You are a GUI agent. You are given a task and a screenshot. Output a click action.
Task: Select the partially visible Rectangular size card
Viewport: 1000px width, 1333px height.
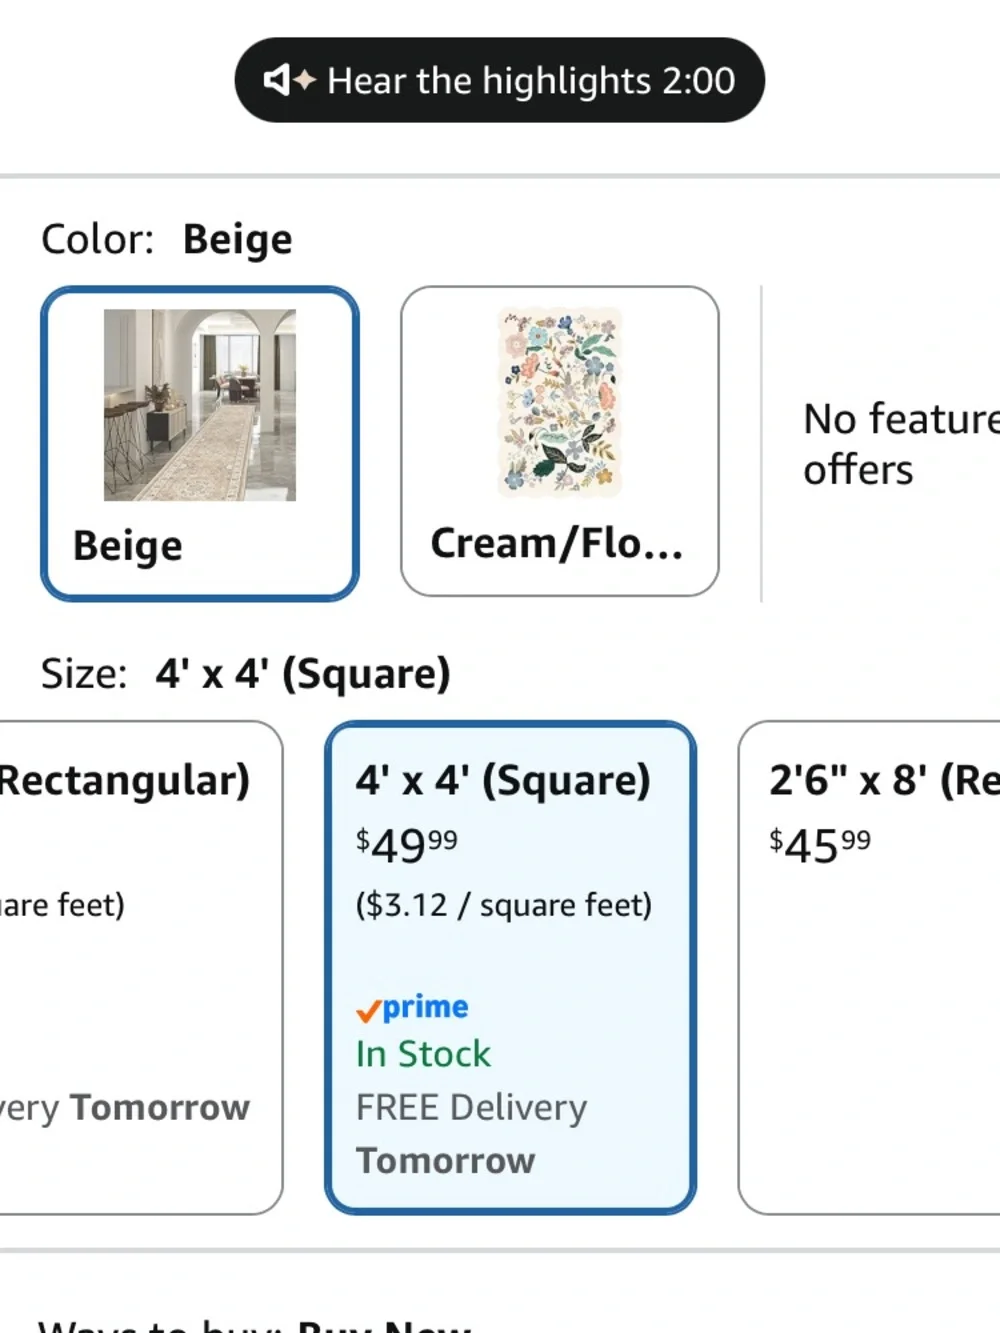point(140,967)
